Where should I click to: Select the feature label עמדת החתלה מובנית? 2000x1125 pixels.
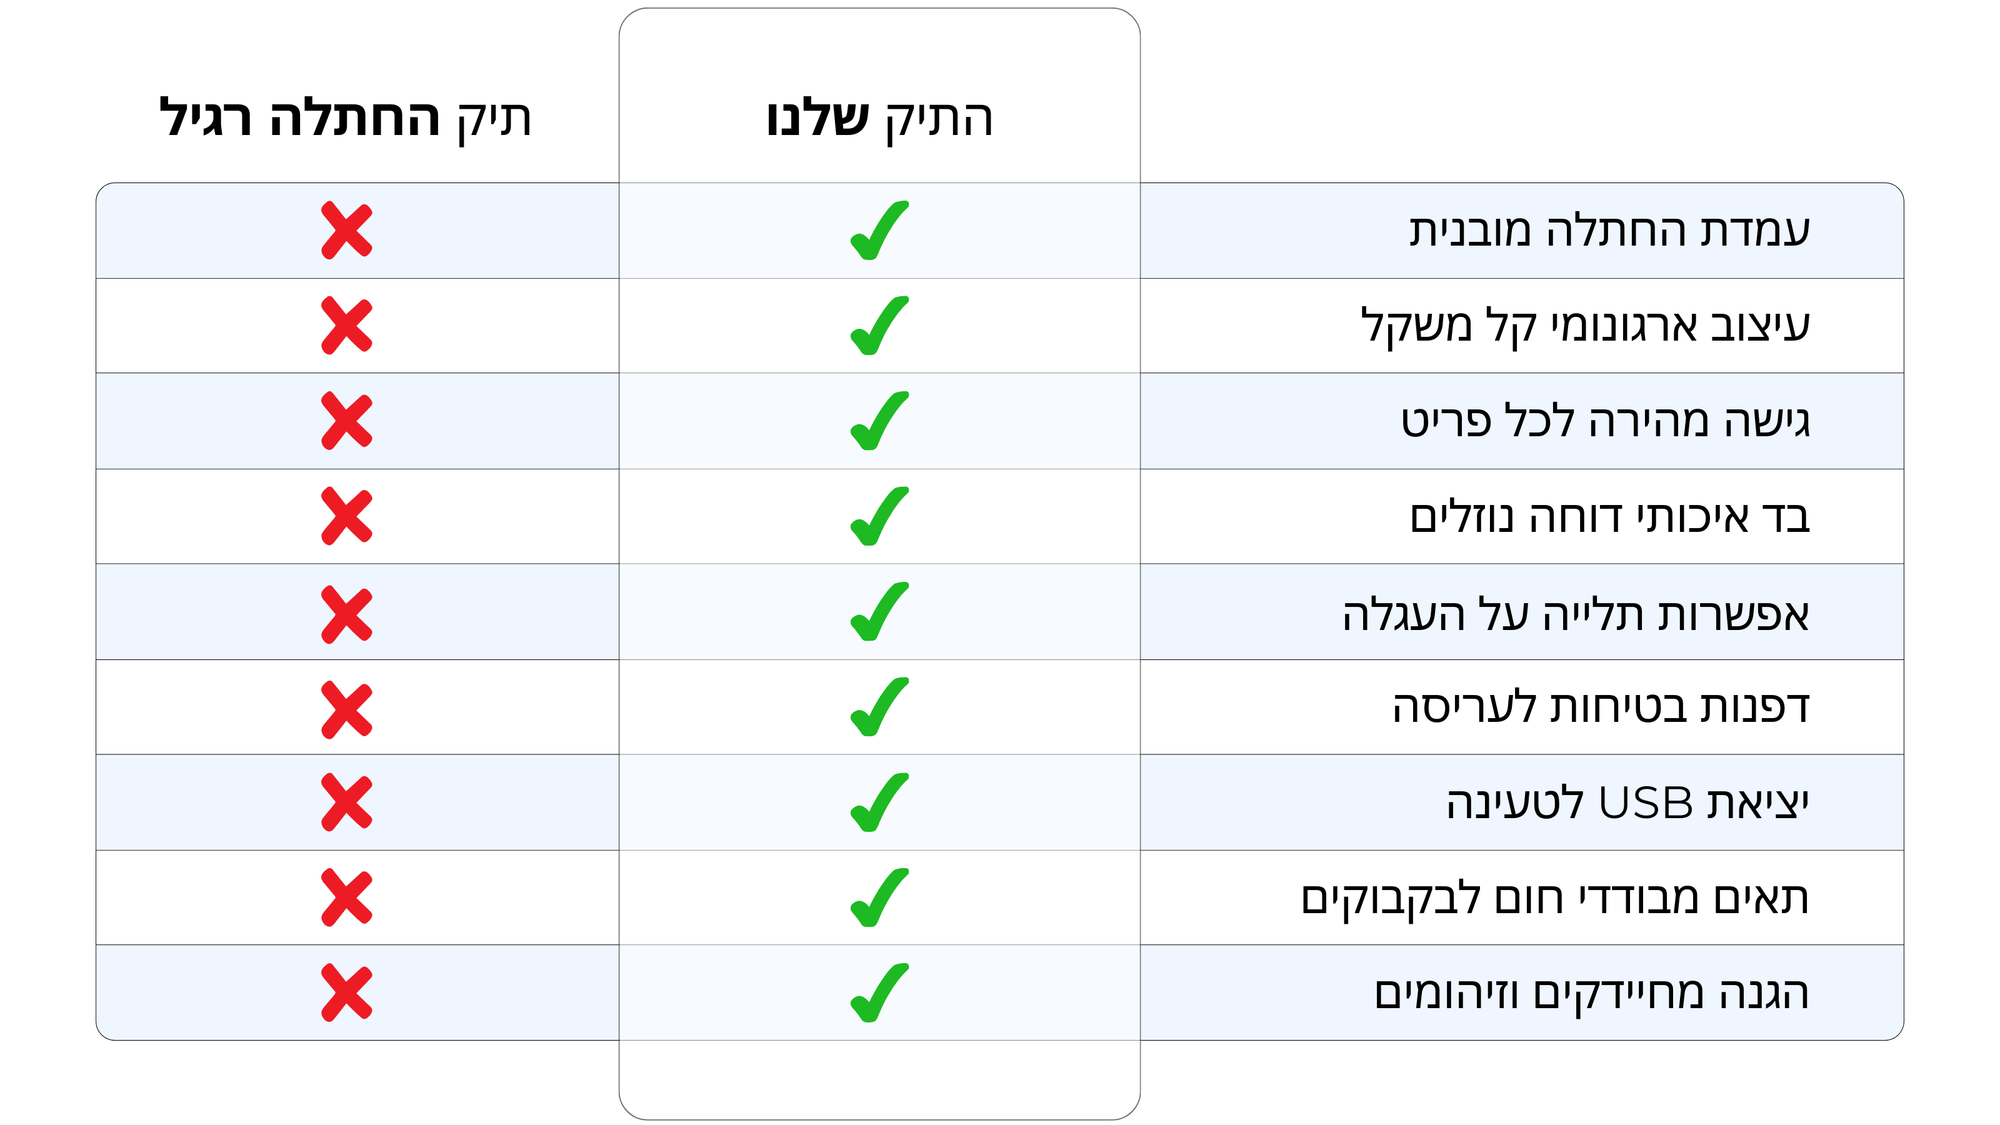(x=1609, y=231)
